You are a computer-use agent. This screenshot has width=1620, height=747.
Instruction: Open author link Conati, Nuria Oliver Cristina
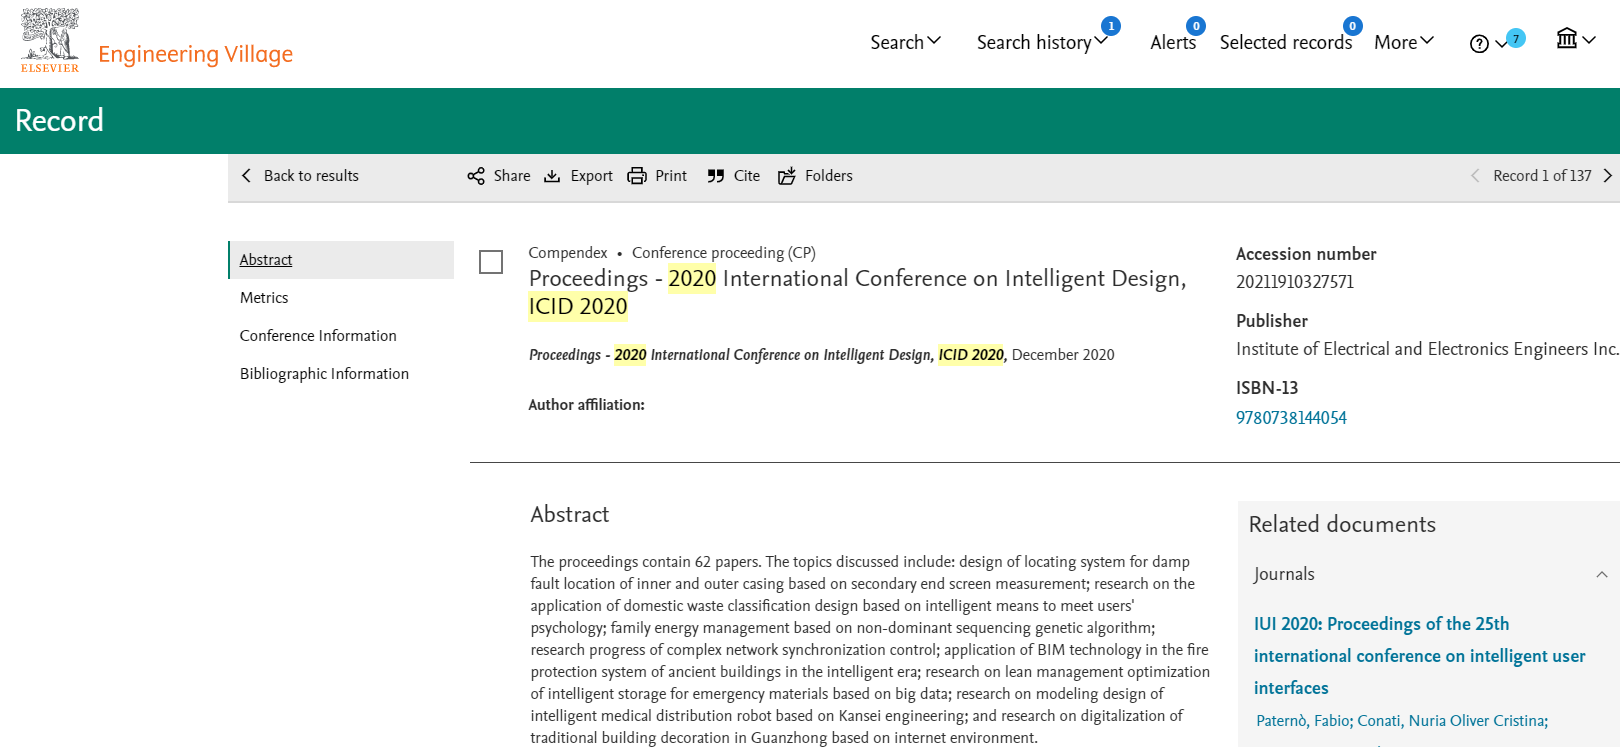tap(1452, 721)
